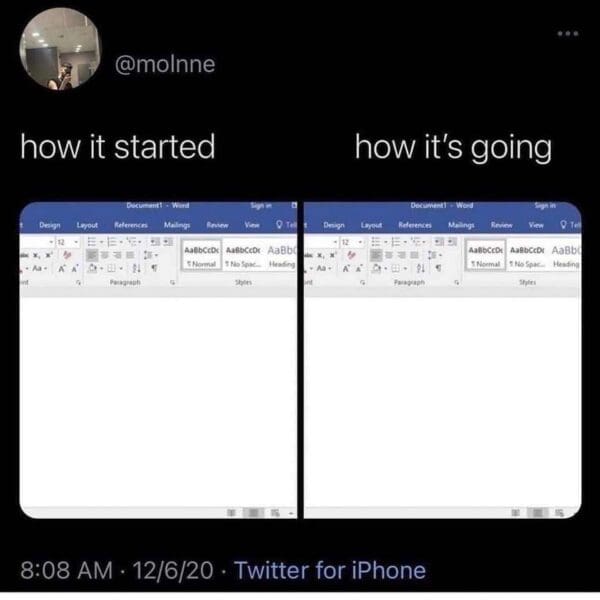The height and width of the screenshot is (600, 600).
Task: Open font size 12 dropdown in left Word window
Action: [68, 242]
